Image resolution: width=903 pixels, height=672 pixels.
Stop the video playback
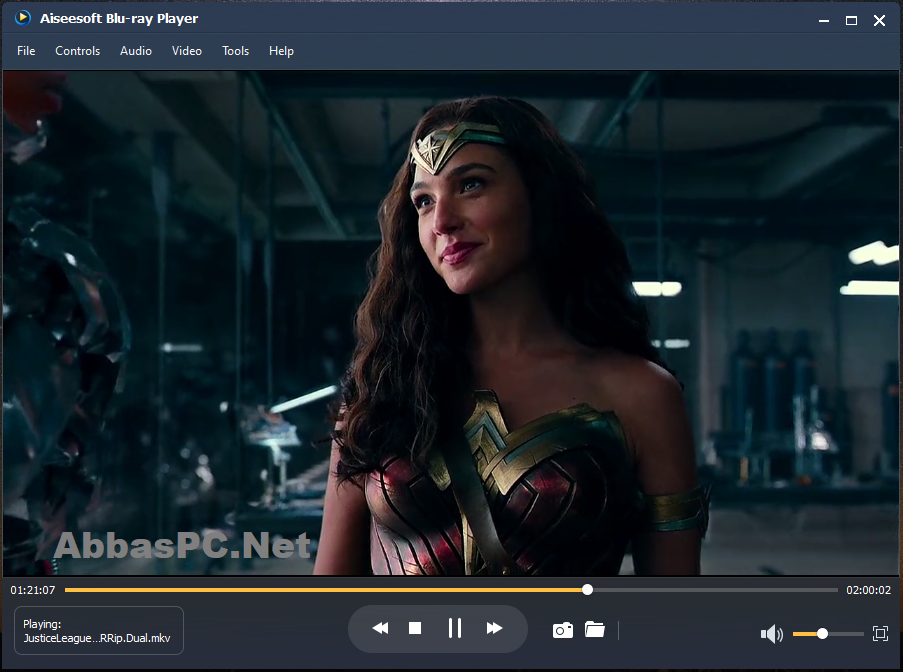click(415, 628)
